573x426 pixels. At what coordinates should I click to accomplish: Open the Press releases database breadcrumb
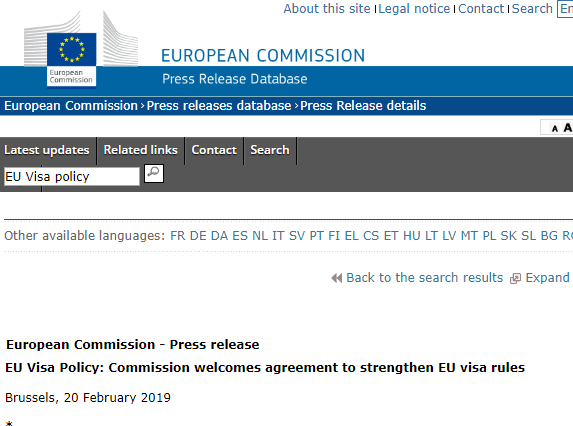(x=219, y=106)
